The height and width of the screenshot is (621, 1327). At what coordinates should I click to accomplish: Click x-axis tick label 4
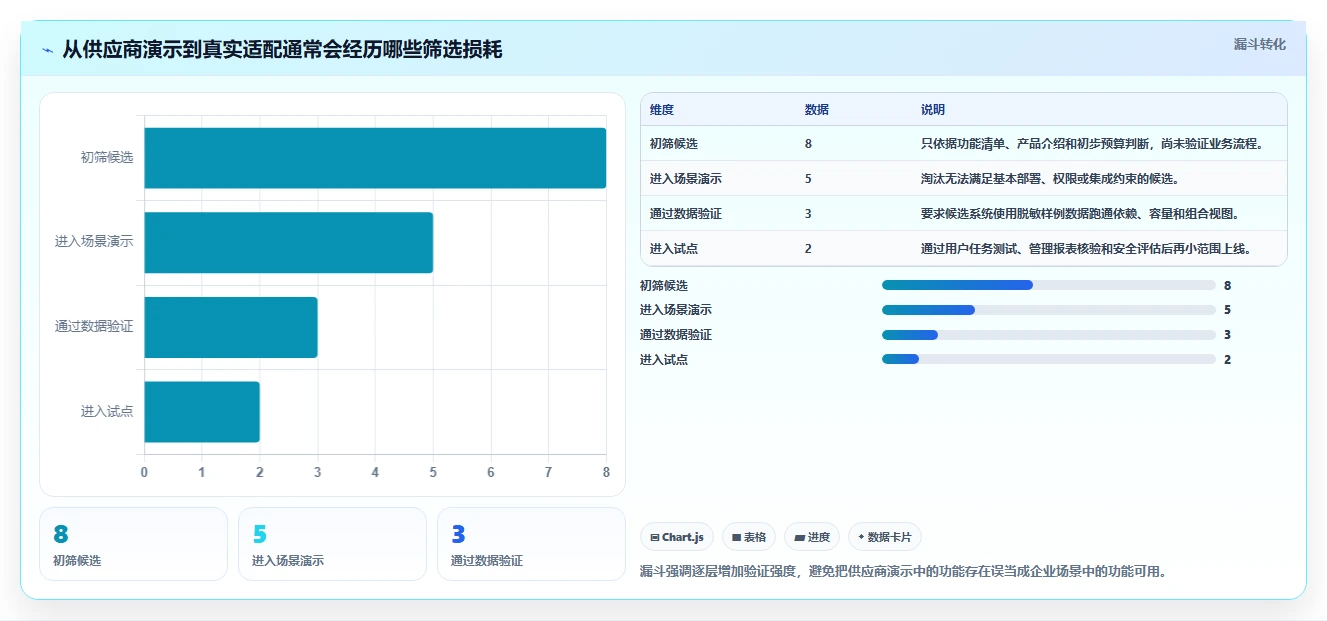[x=375, y=472]
